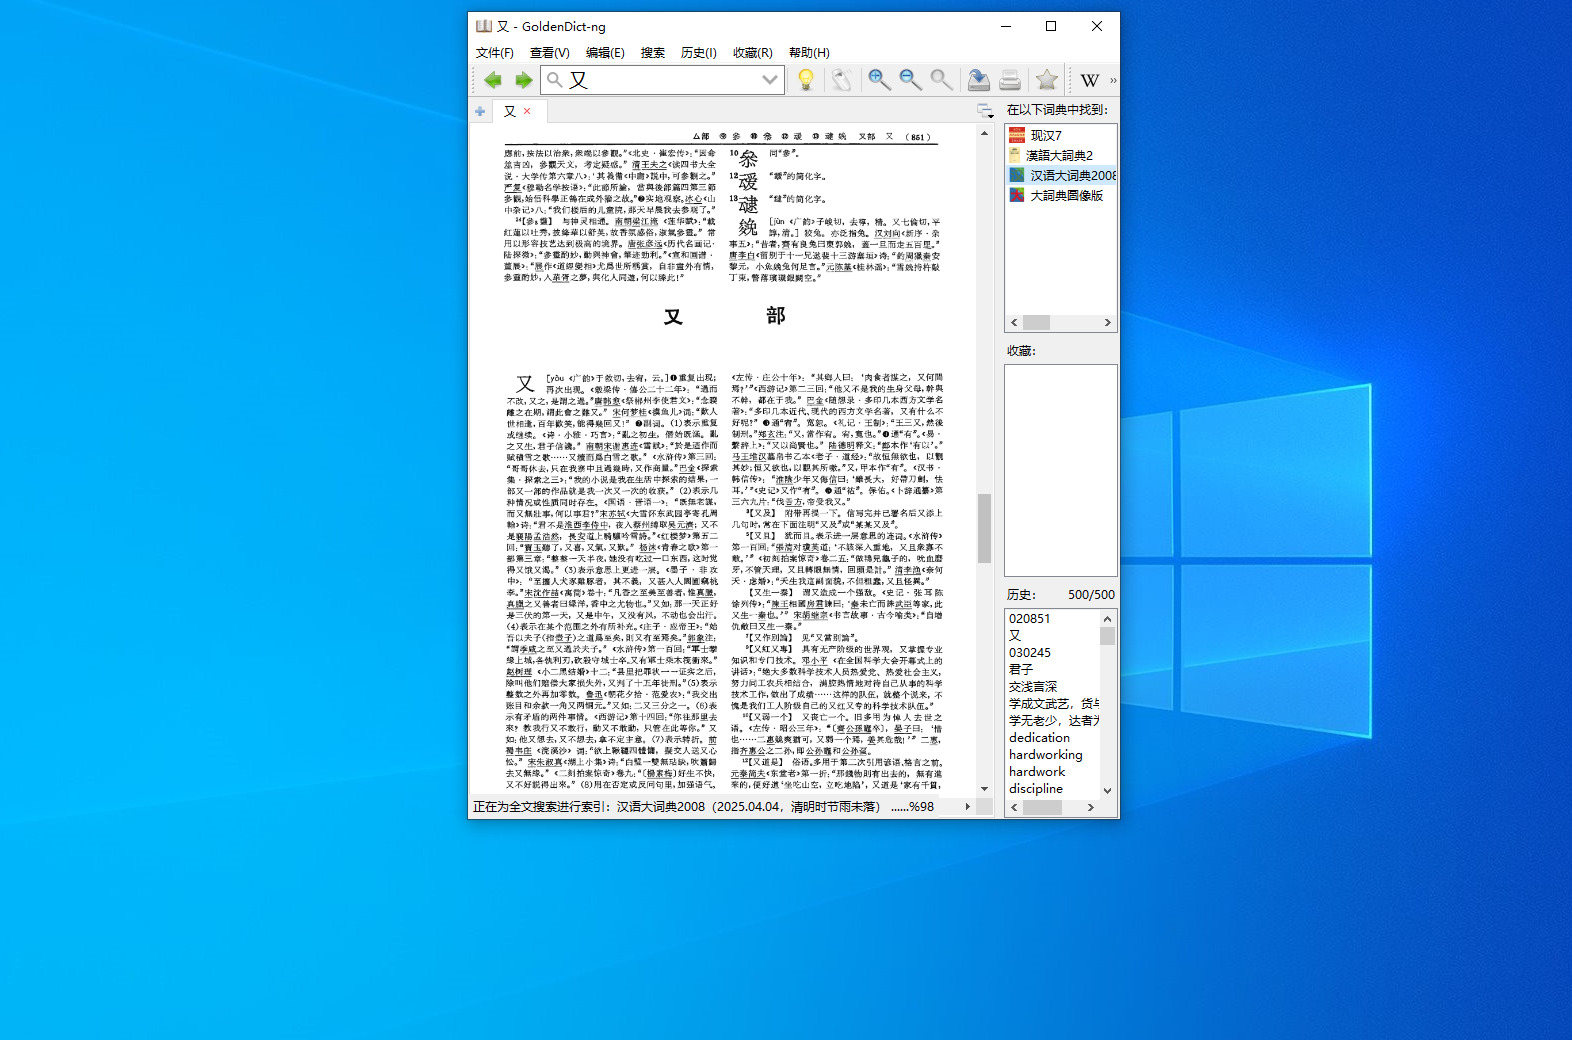Image resolution: width=1572 pixels, height=1040 pixels.
Task: Open the 帮助(H) menu
Action: pyautogui.click(x=809, y=53)
